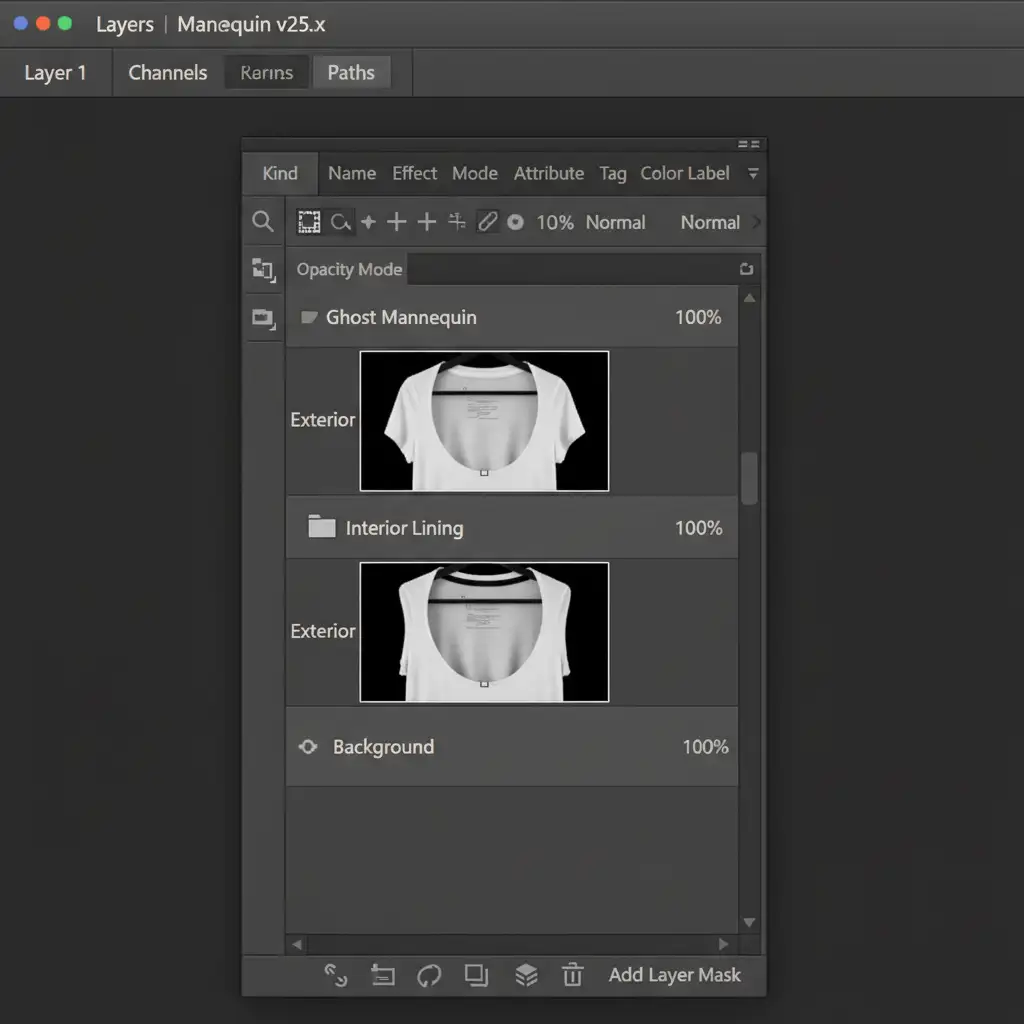Click the Kind filter button
1024x1024 pixels.
pos(280,173)
